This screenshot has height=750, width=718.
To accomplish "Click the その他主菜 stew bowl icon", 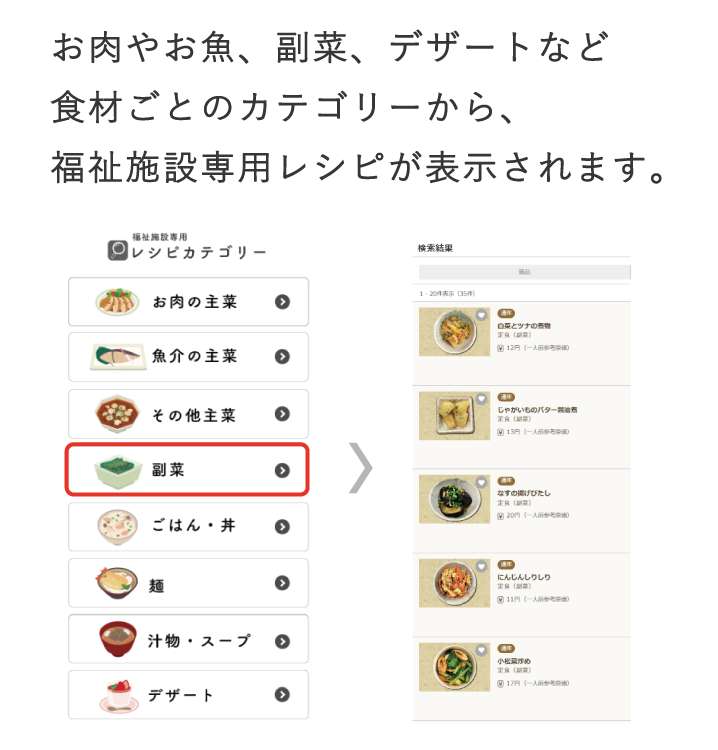I will (x=117, y=414).
